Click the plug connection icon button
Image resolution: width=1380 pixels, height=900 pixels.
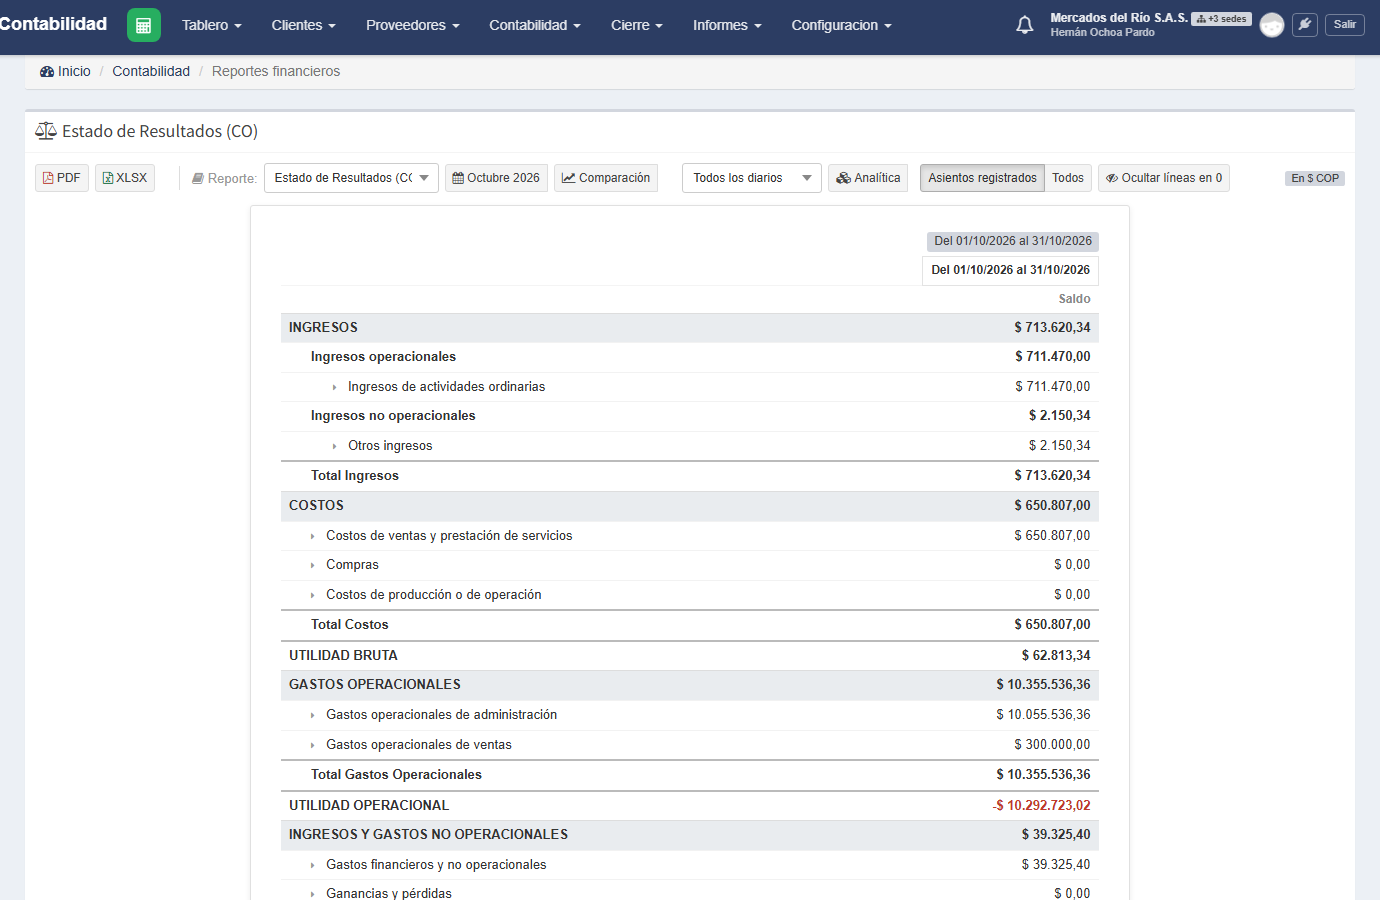[x=1304, y=25]
